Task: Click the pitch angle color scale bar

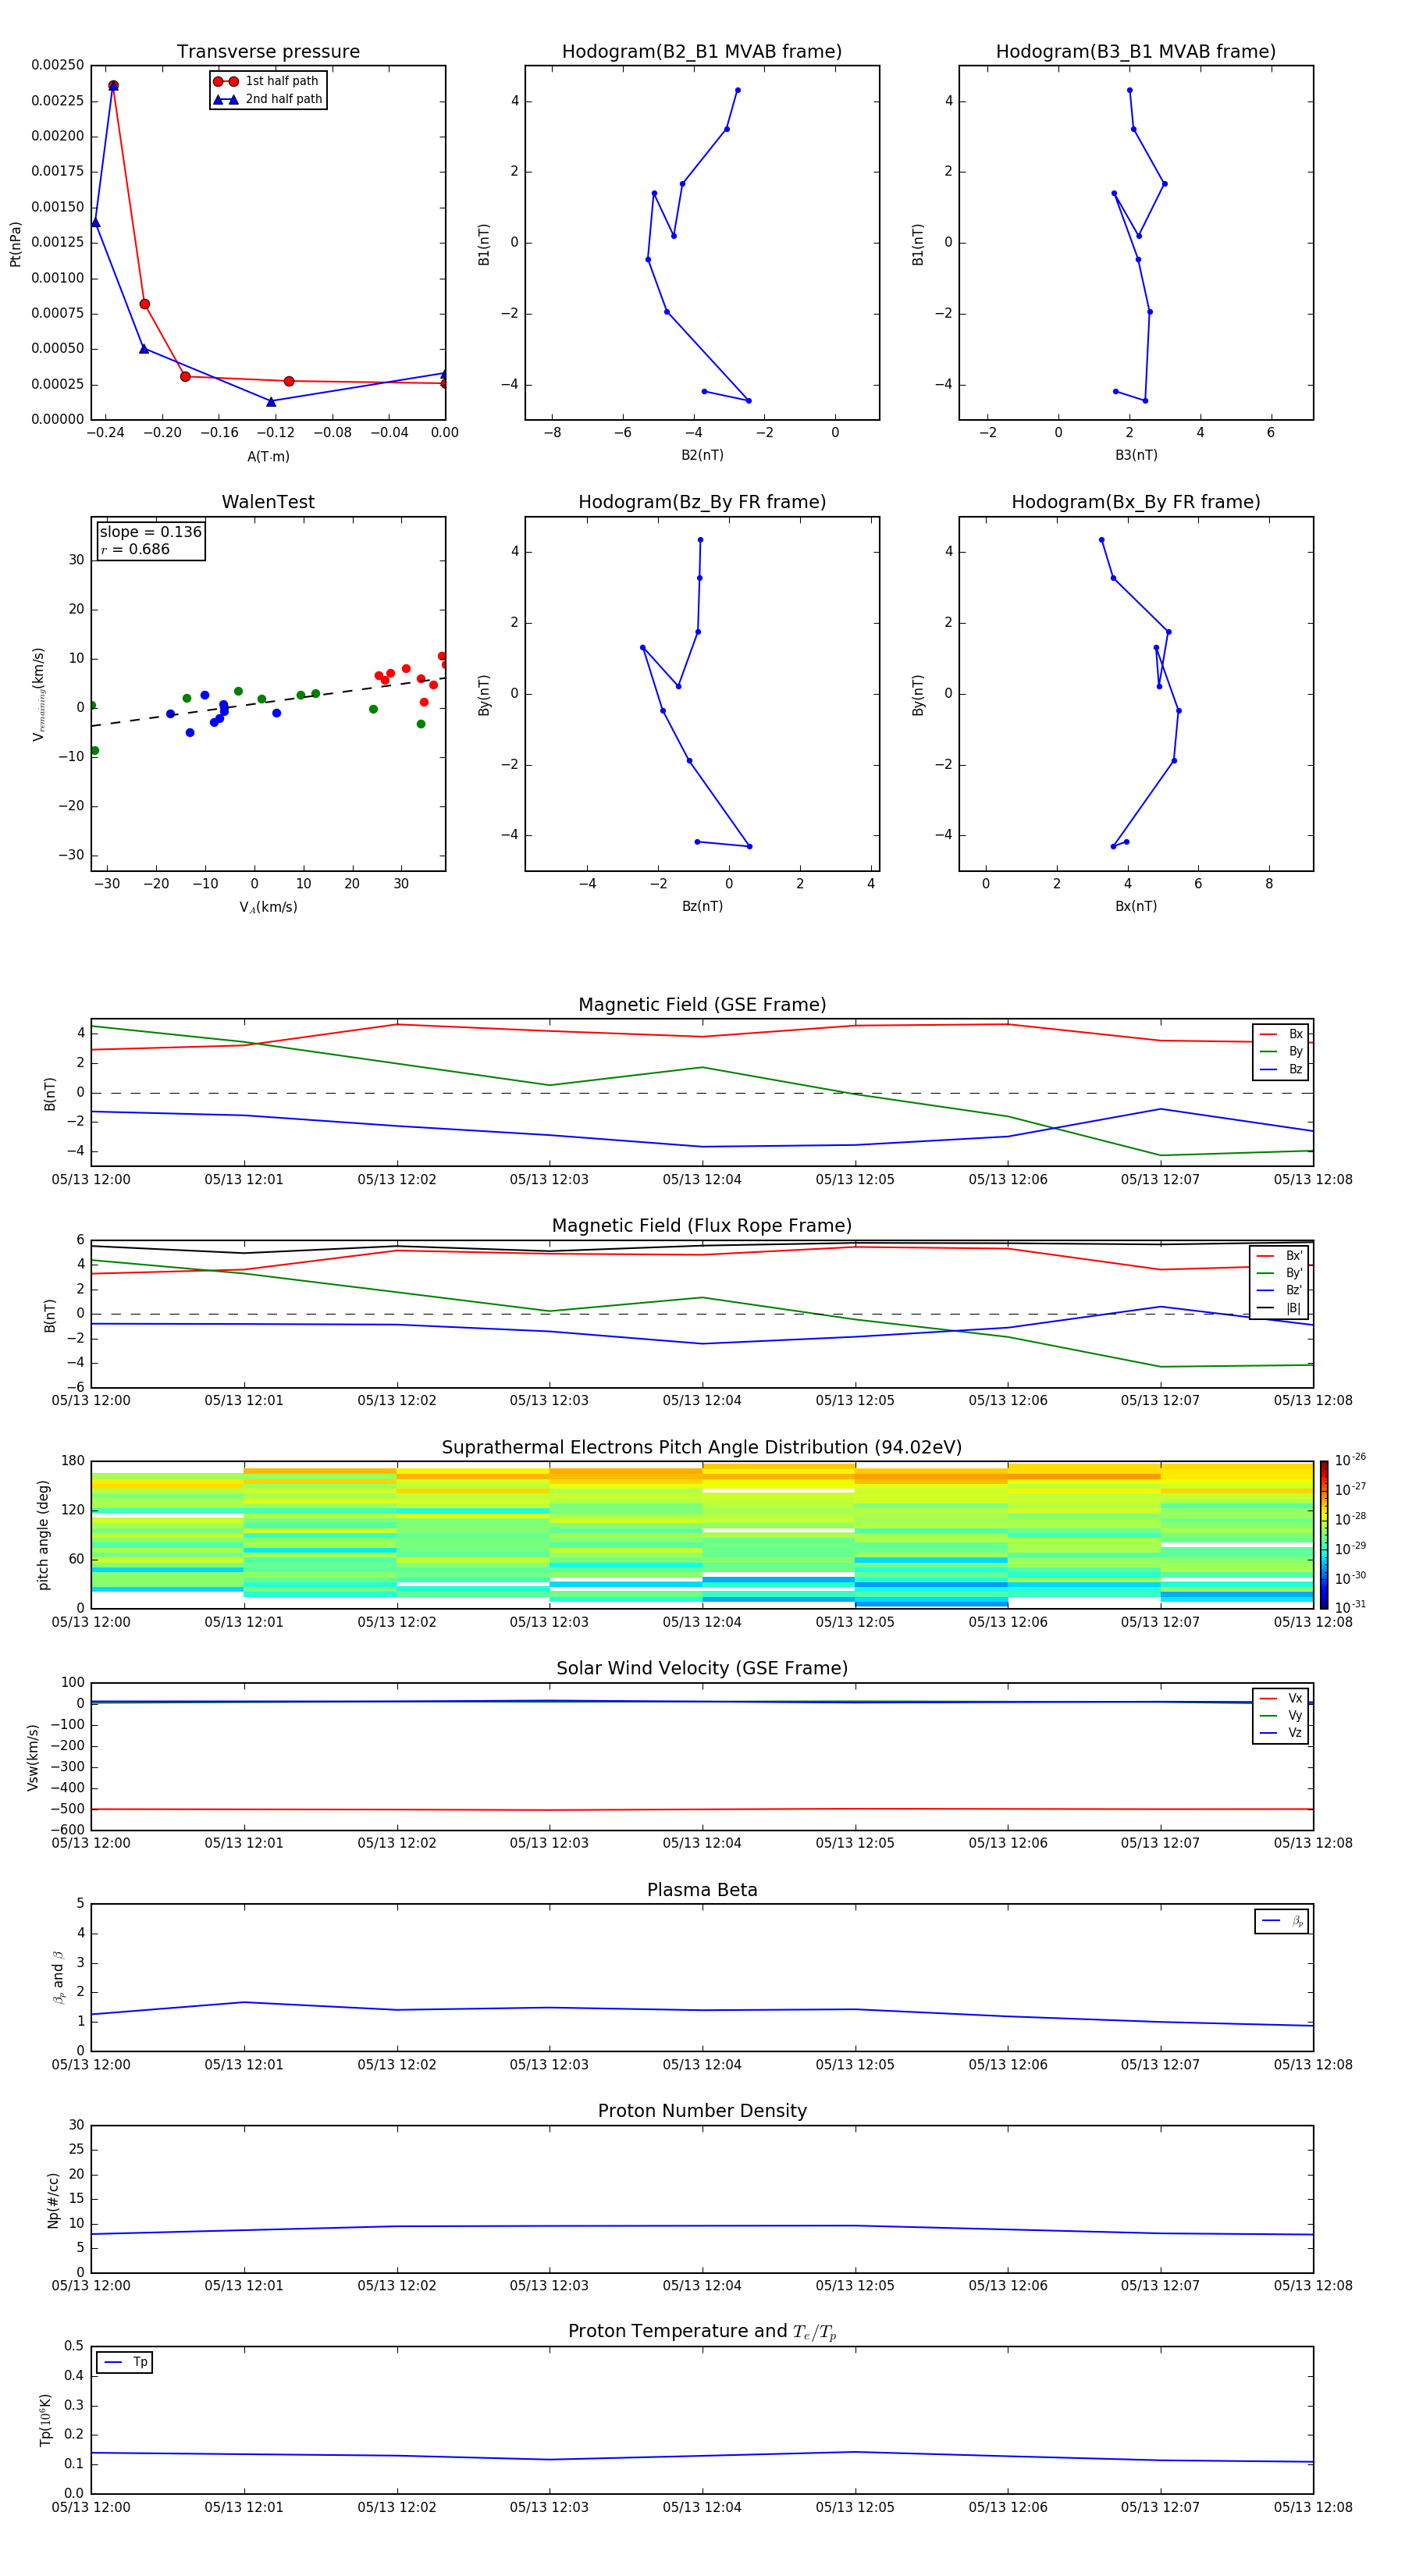Action: 1324,1534
